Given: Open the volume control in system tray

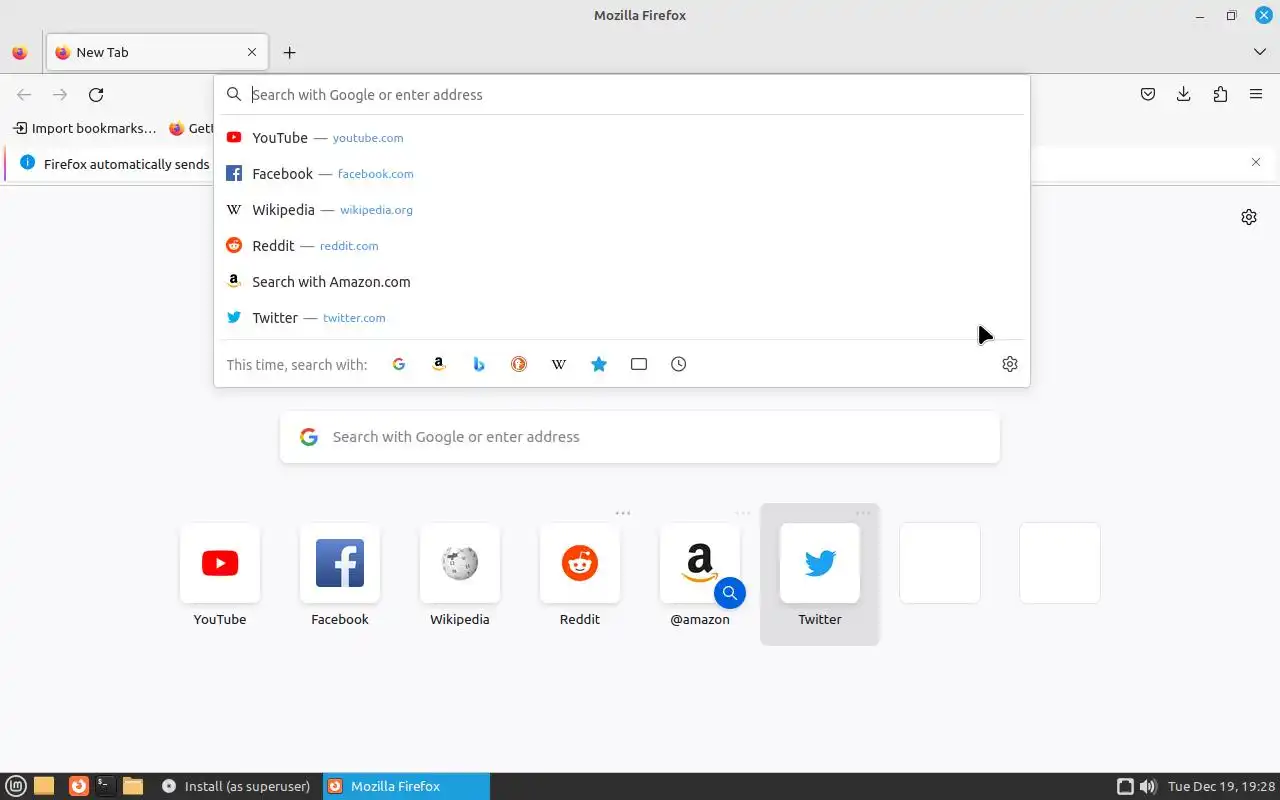Looking at the screenshot, I should (1148, 786).
